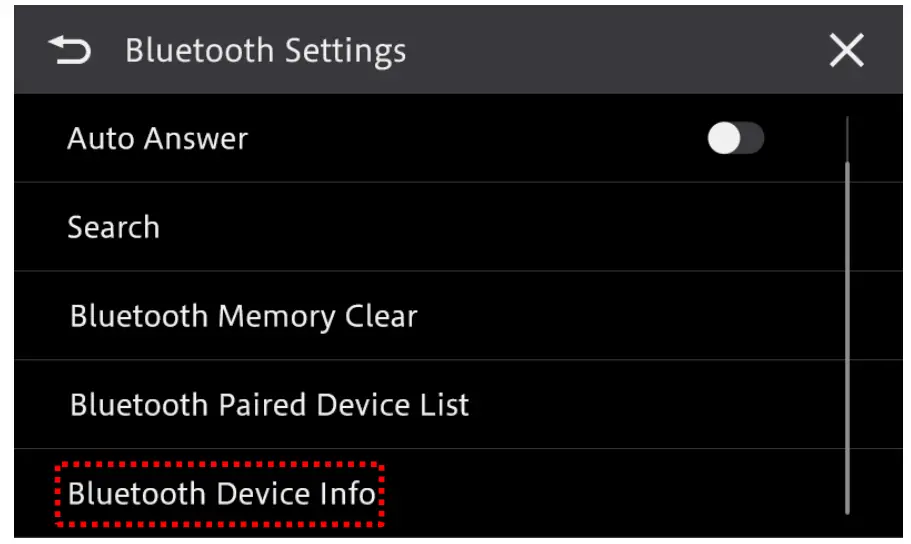Viewport: 911px width, 544px height.
Task: Tap the Auto Answer label
Action: click(157, 139)
